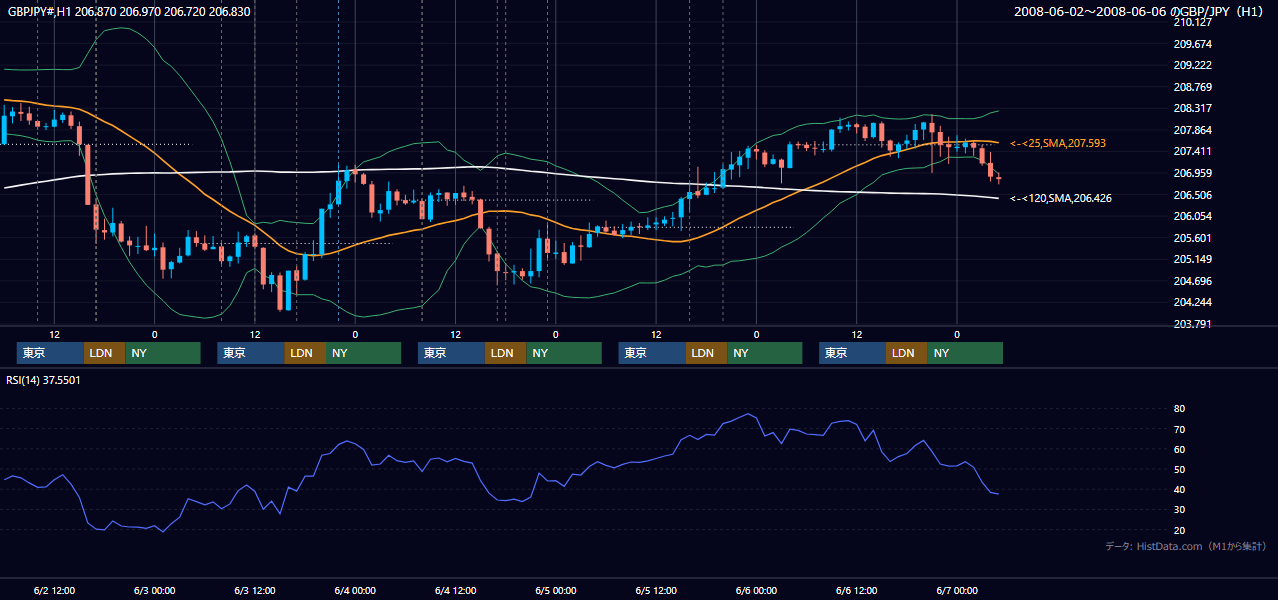Select the leftmost LDN session block
This screenshot has width=1278, height=600.
104,353
